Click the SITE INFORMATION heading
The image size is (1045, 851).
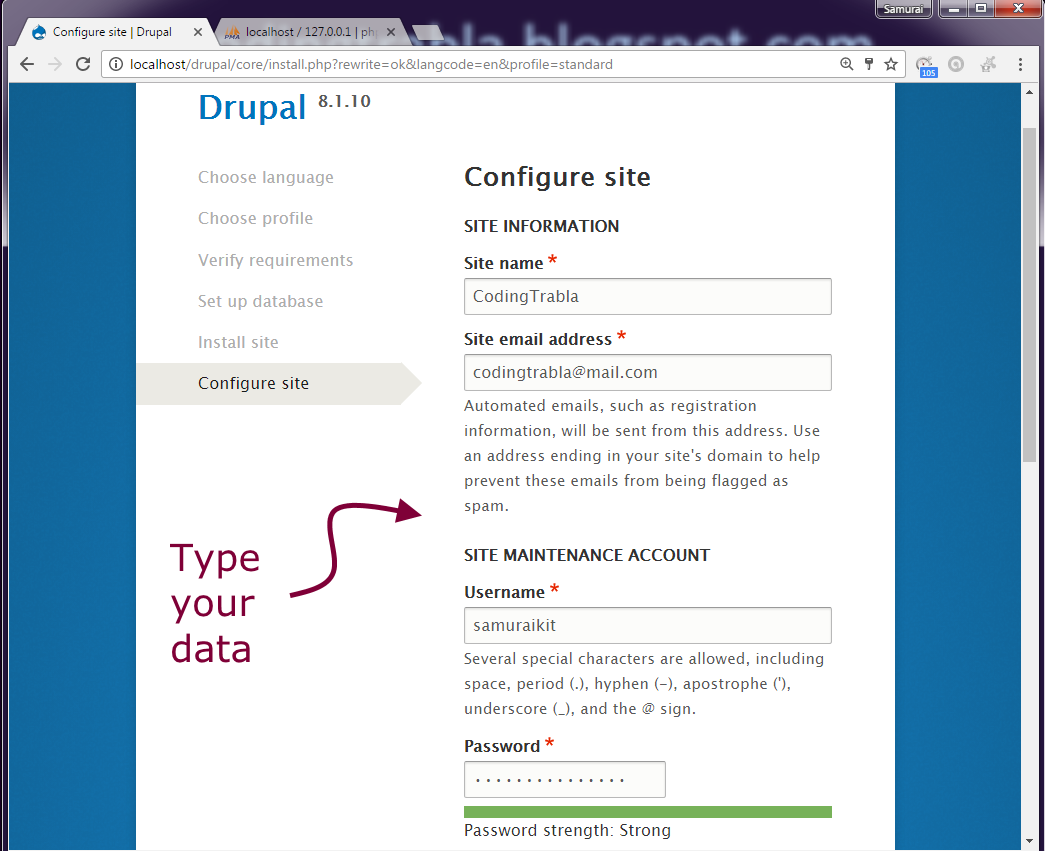click(x=541, y=227)
